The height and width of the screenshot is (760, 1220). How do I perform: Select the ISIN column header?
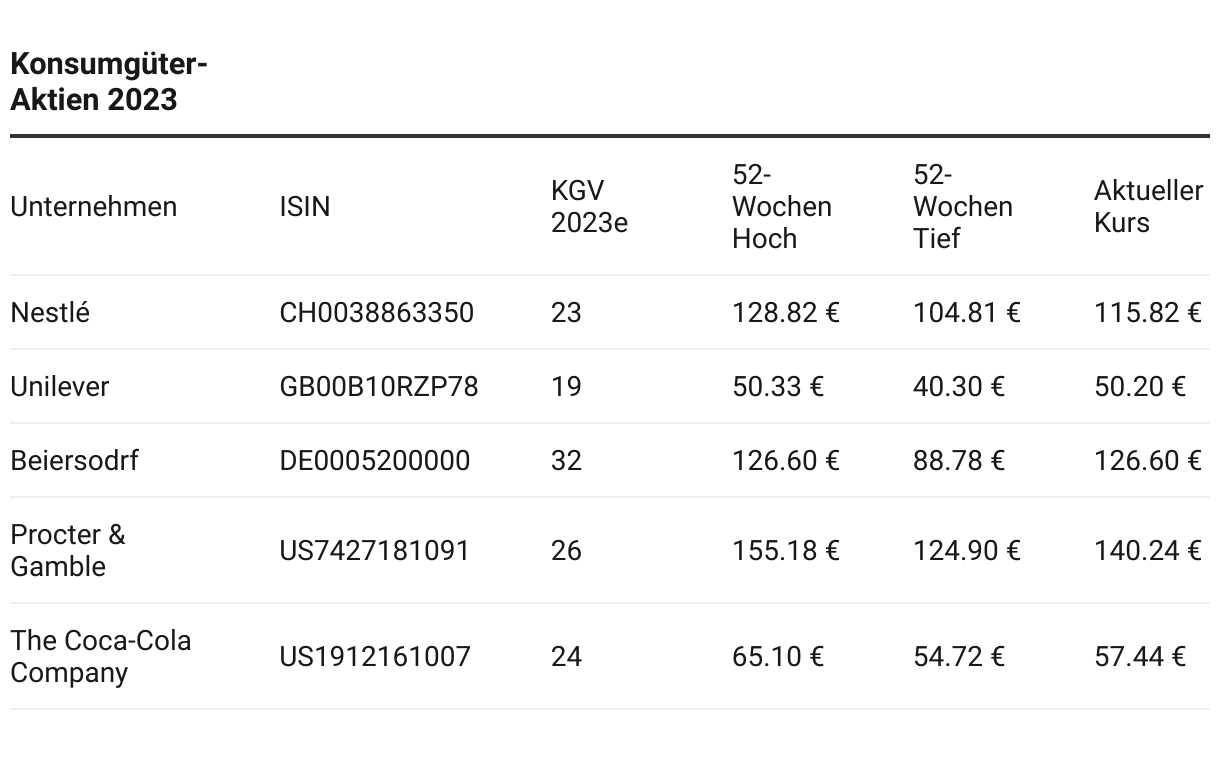click(x=305, y=207)
